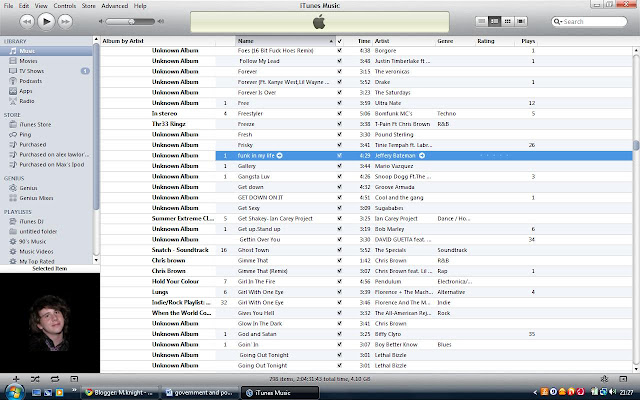This screenshot has height=400, width=640.
Task: Uncheck the Freestyler track checkbox
Action: 340,113
